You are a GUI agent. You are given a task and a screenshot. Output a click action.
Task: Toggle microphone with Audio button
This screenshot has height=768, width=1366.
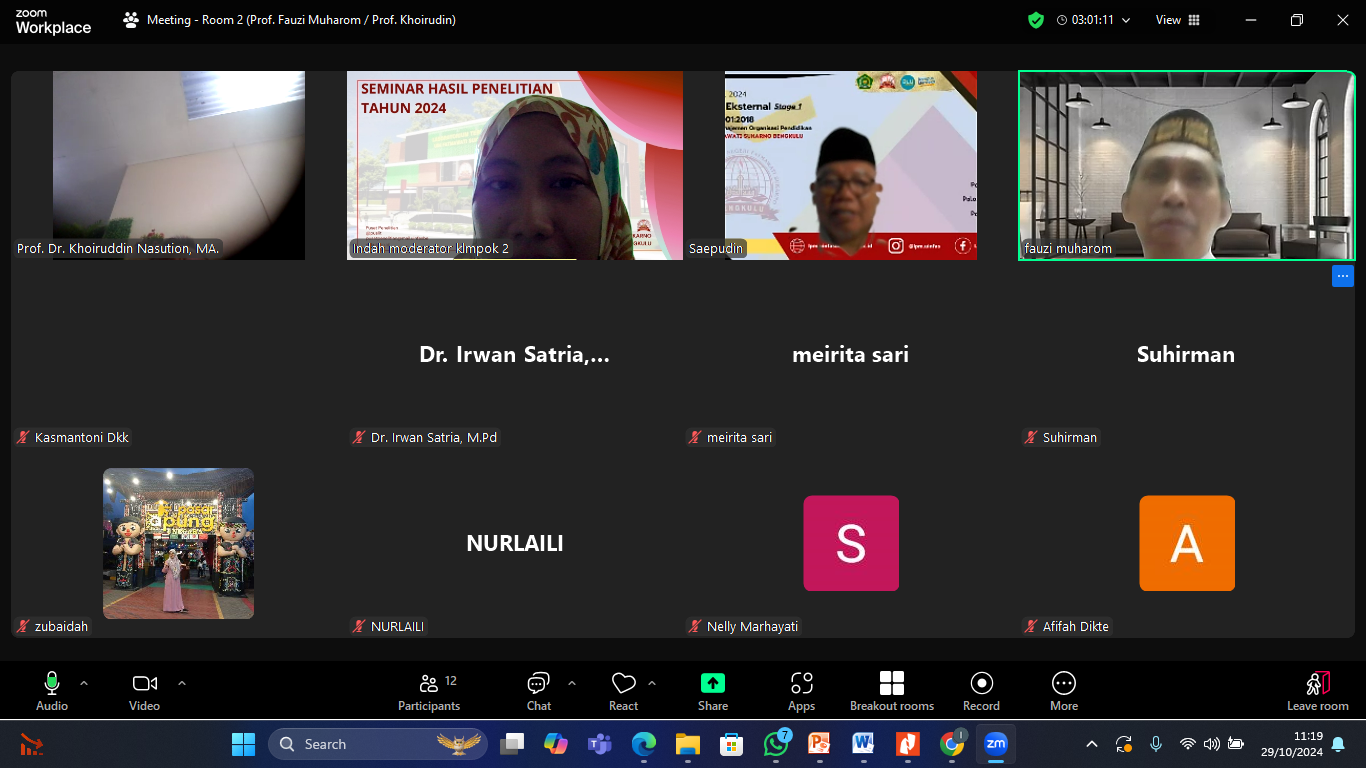point(52,691)
